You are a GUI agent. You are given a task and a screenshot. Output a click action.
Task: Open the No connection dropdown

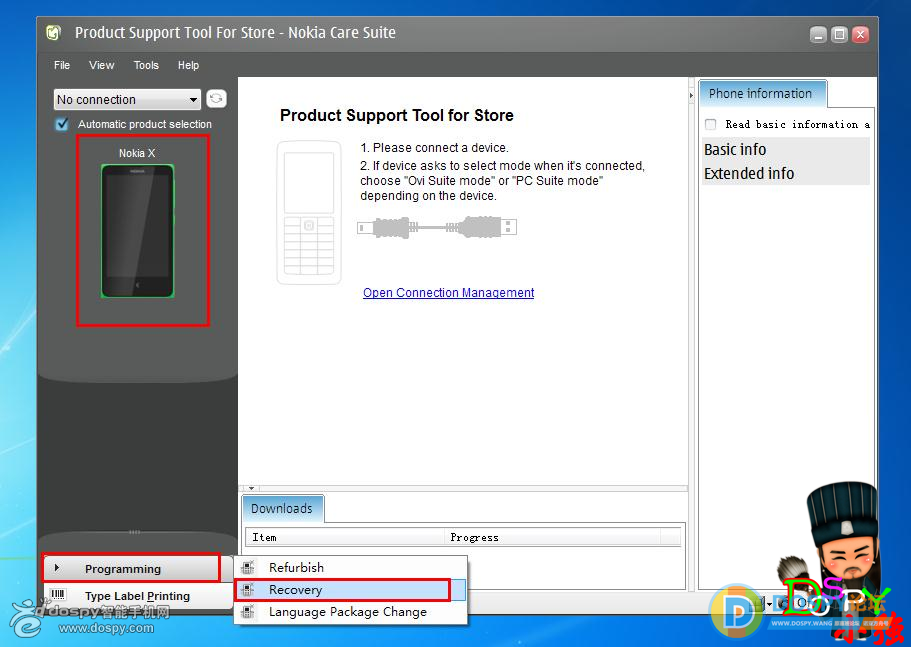click(127, 99)
